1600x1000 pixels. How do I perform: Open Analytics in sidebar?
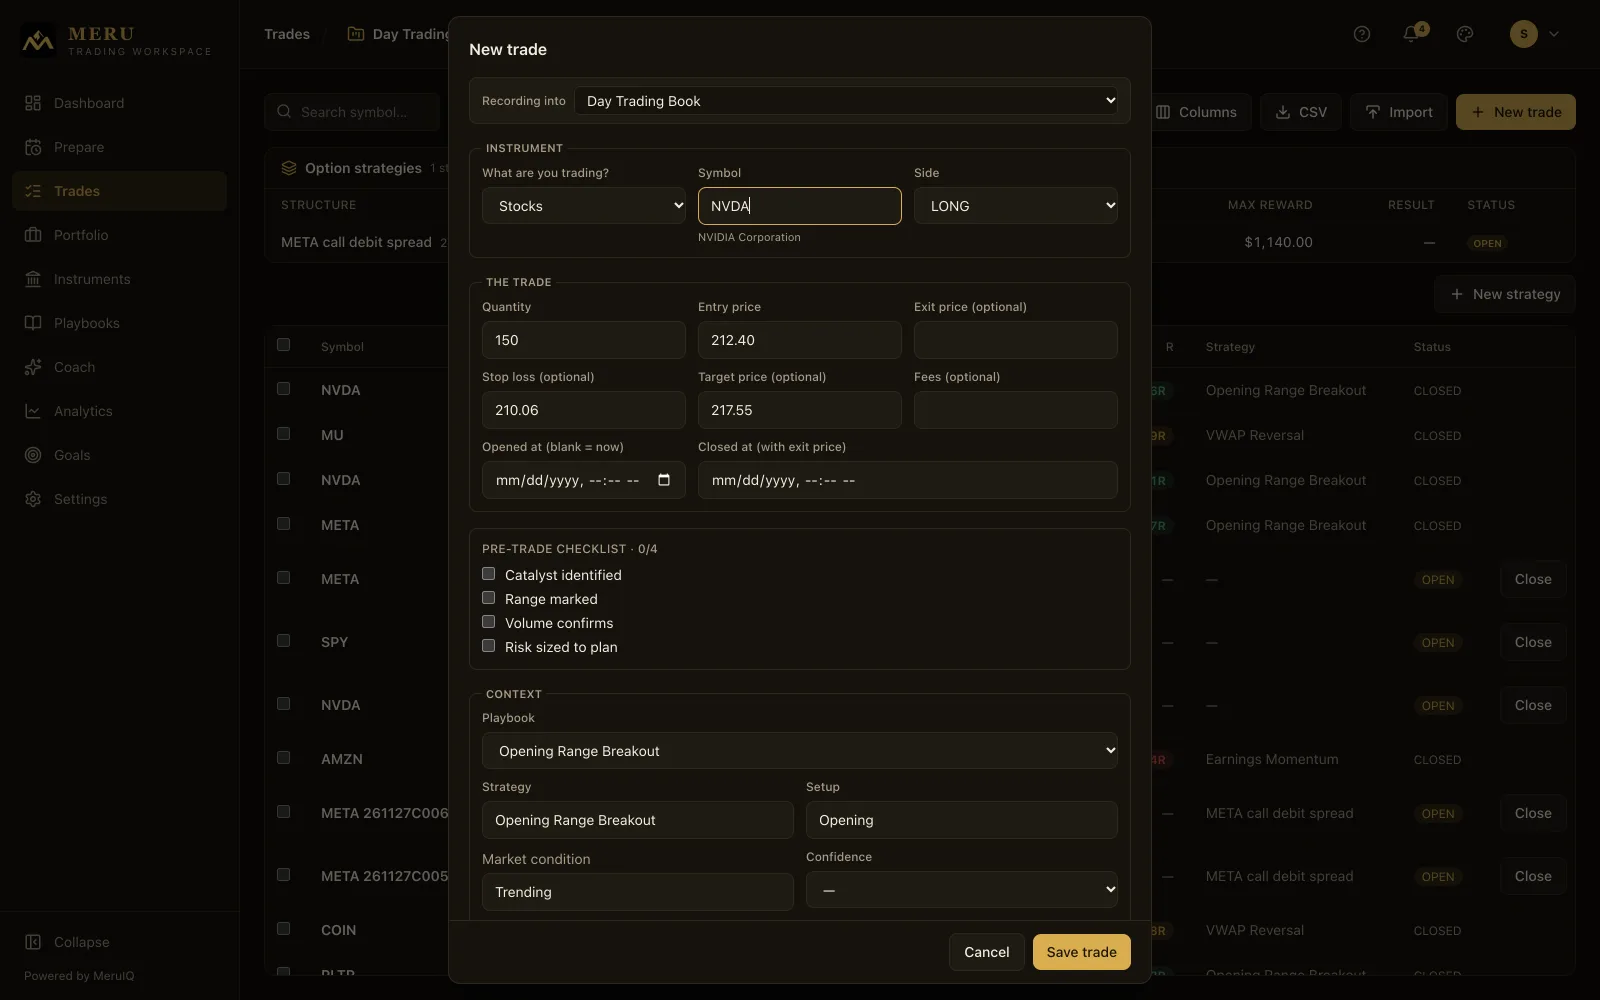[119, 411]
